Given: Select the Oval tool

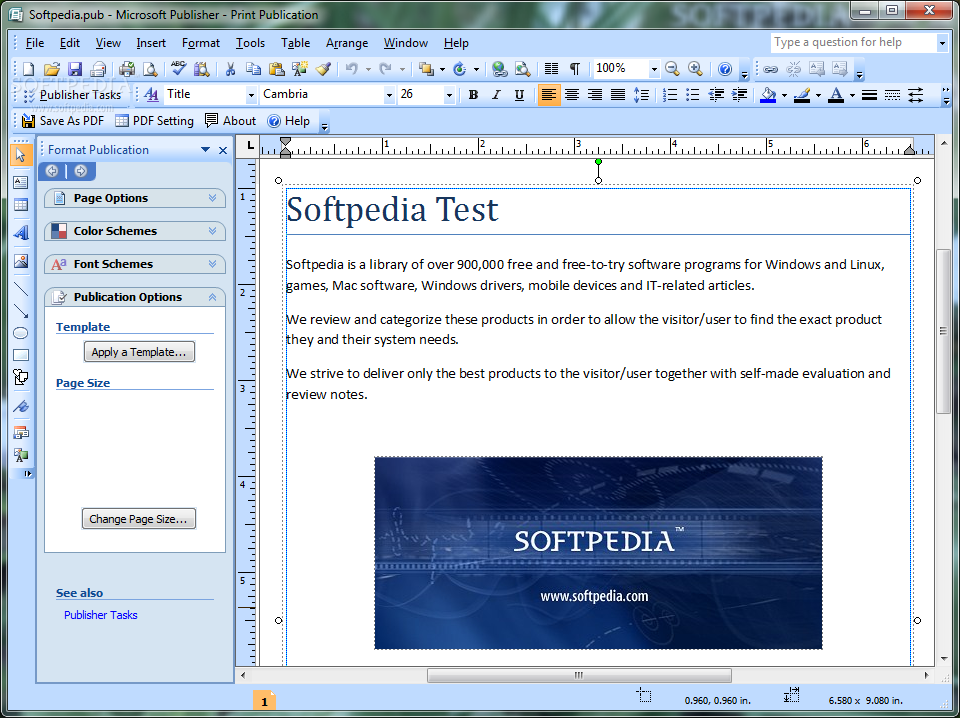Looking at the screenshot, I should (x=21, y=333).
